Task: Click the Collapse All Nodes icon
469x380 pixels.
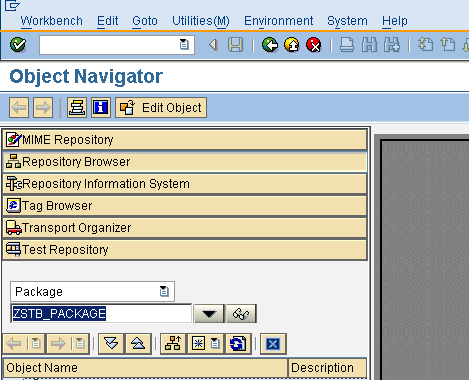Action: tap(138, 344)
